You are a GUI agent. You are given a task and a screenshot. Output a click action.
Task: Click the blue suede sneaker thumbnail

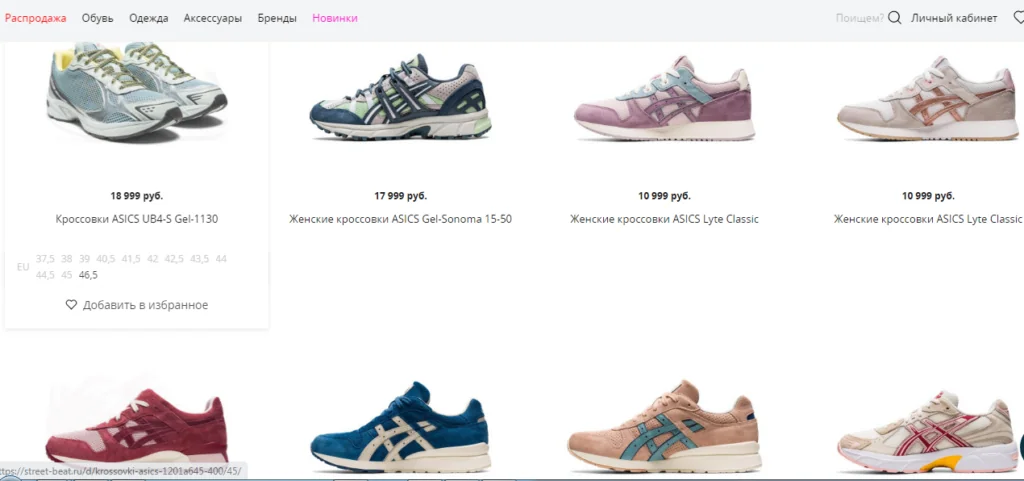[400, 427]
